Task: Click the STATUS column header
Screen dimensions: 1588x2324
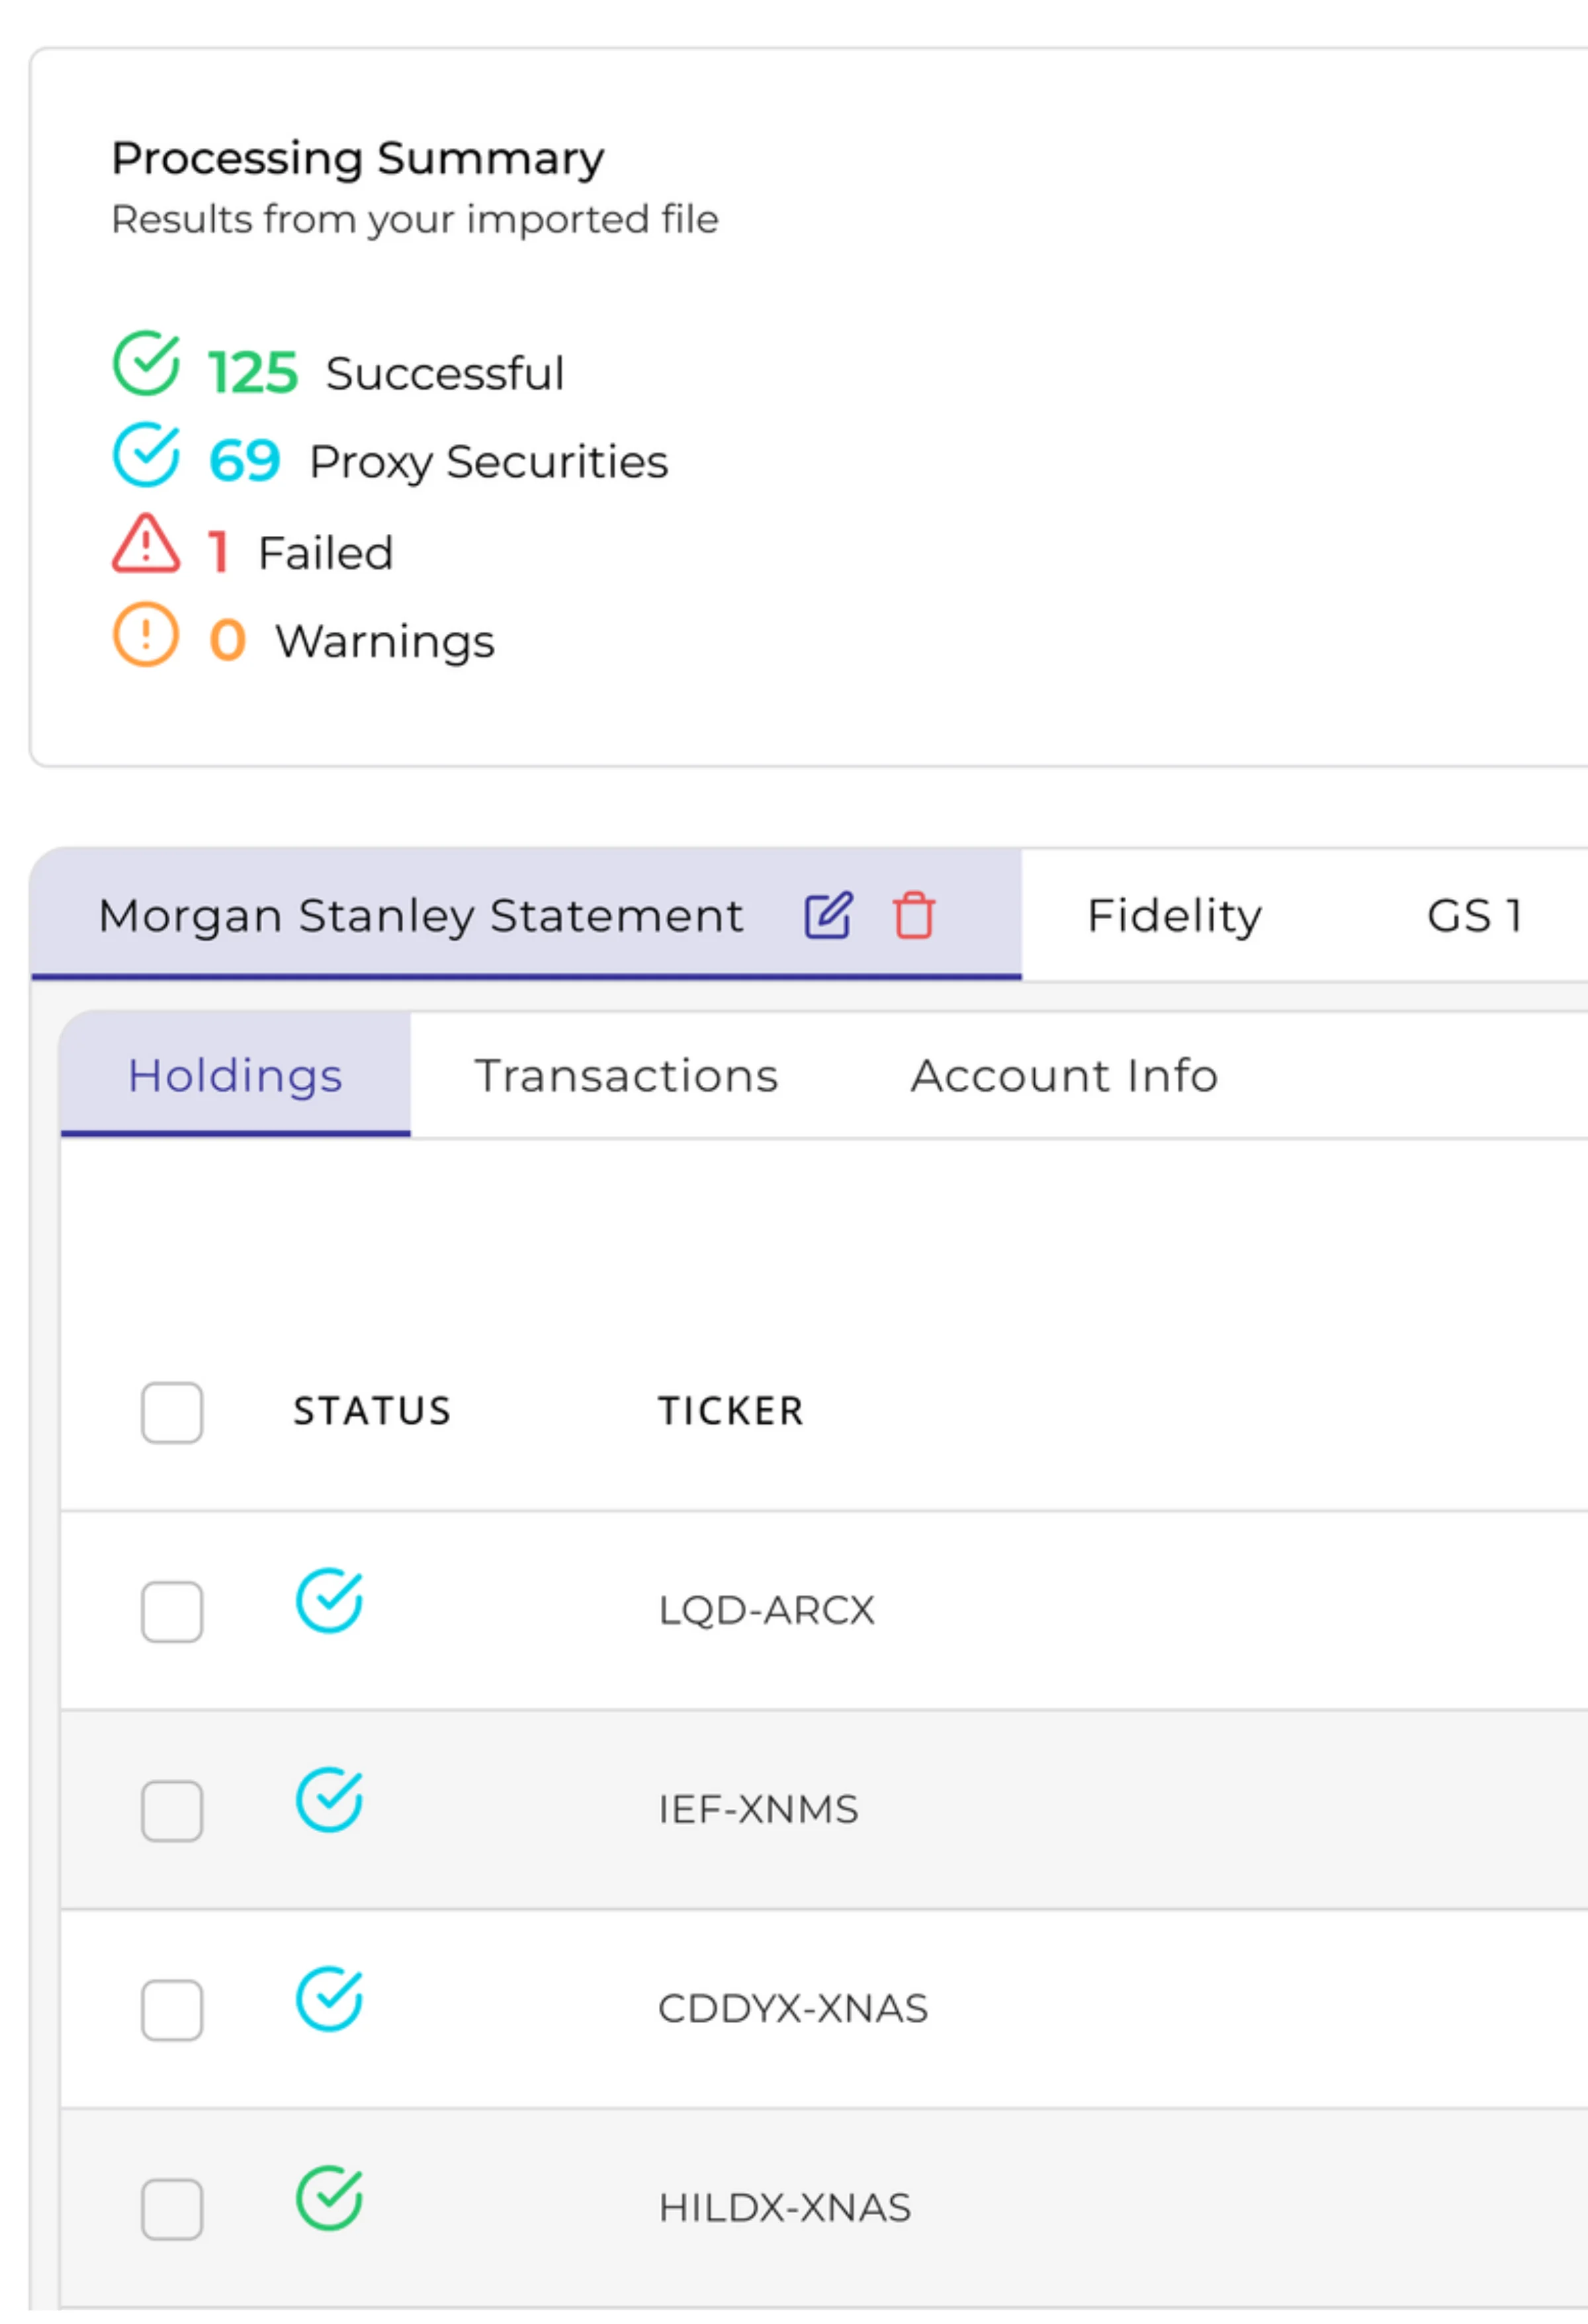Action: click(x=371, y=1410)
